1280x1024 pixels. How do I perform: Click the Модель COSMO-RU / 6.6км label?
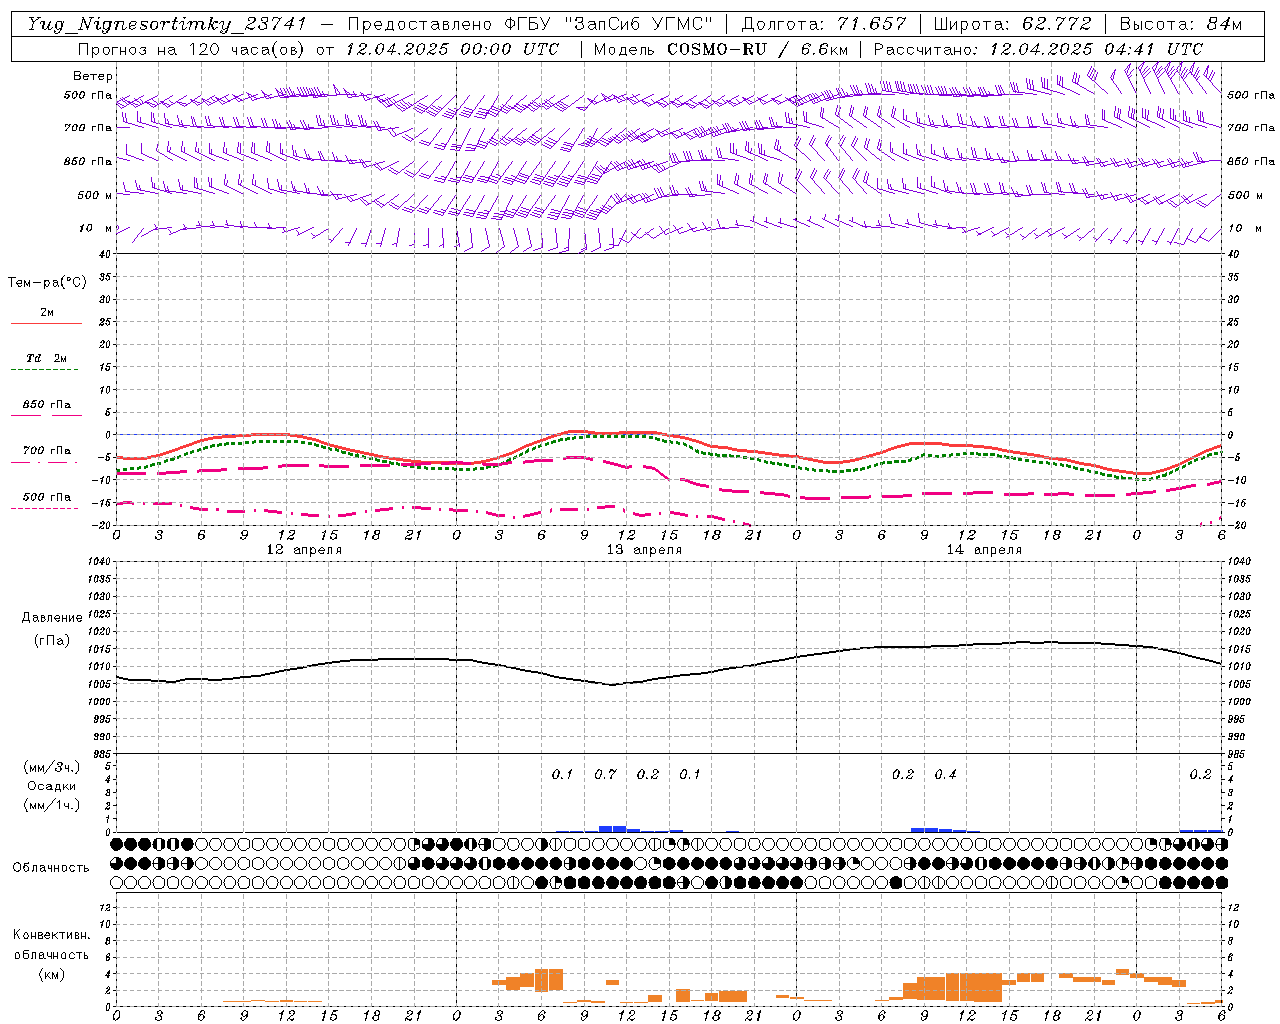[721, 49]
